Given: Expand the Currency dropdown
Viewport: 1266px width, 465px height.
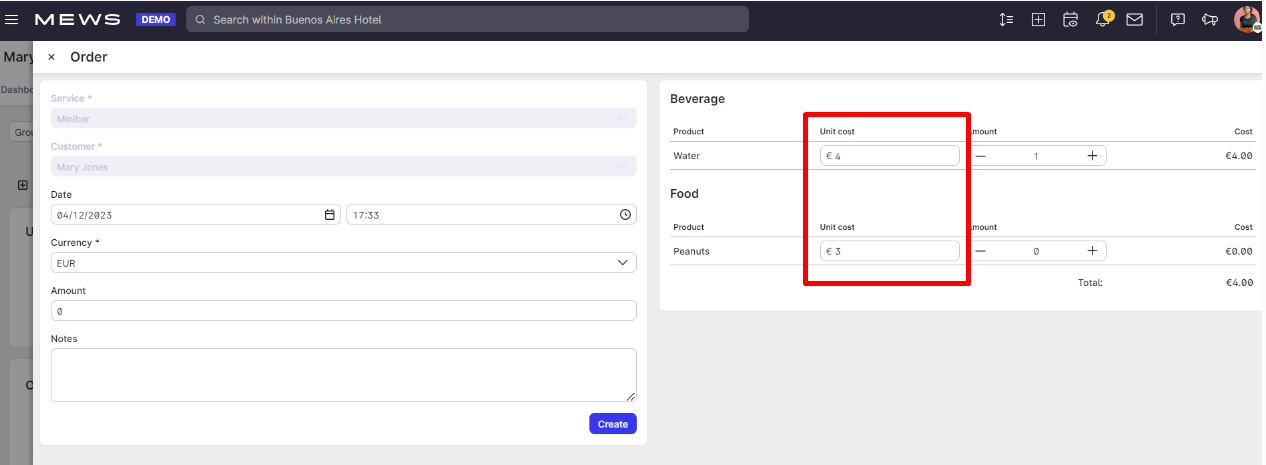Looking at the screenshot, I should coord(343,263).
